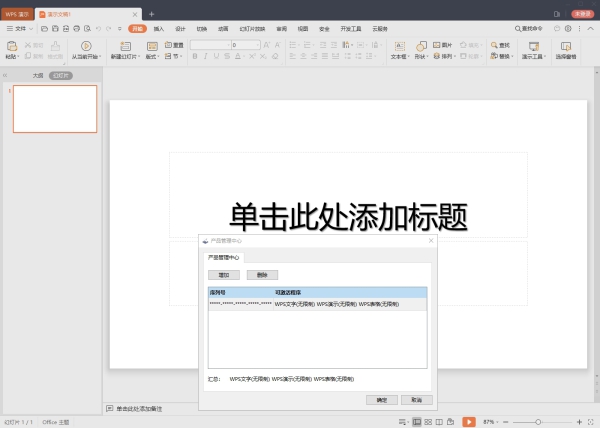Switch to Outline (大纲) view
600x428 pixels.
click(x=38, y=75)
